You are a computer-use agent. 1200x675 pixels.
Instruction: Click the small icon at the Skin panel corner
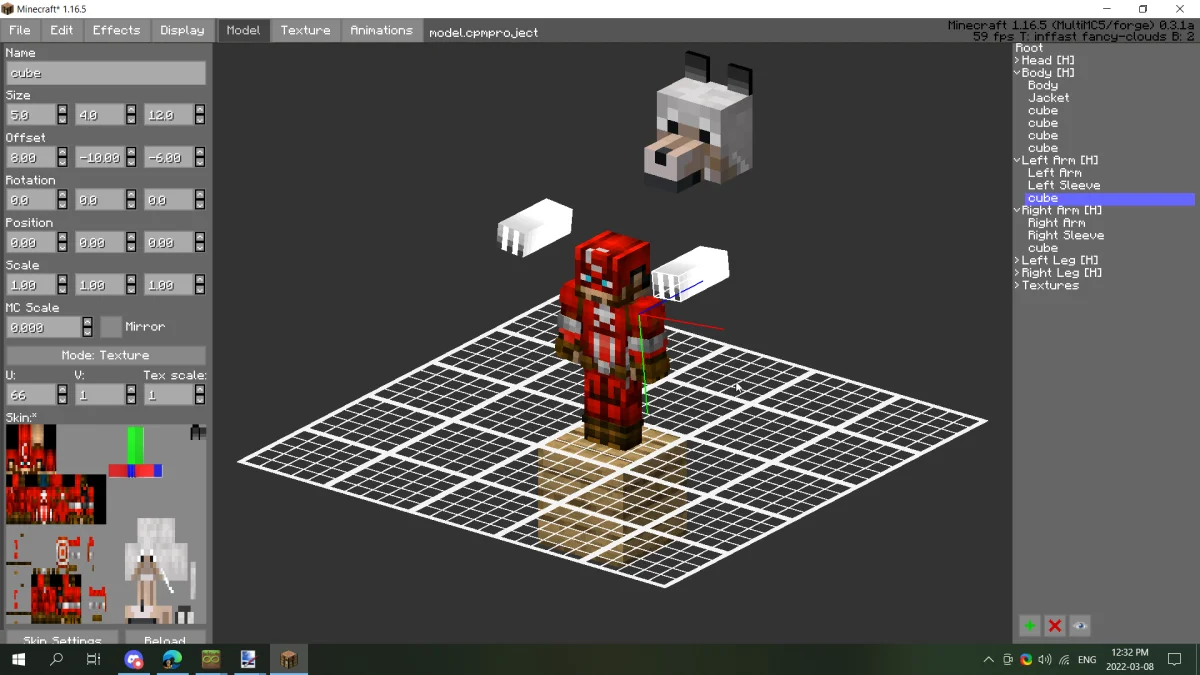tap(198, 432)
